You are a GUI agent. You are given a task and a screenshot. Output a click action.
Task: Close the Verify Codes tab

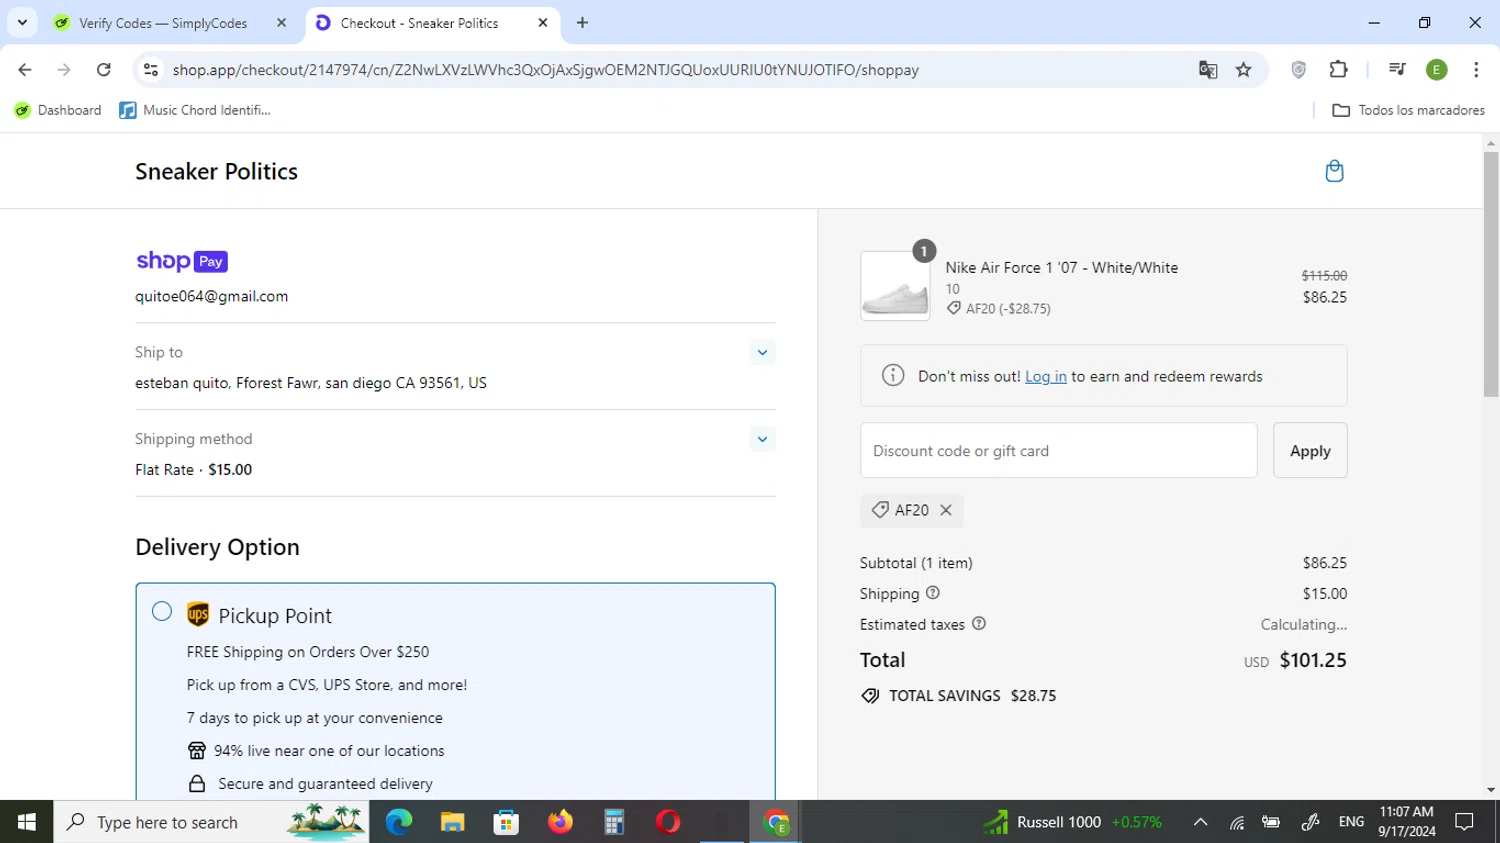tap(281, 22)
